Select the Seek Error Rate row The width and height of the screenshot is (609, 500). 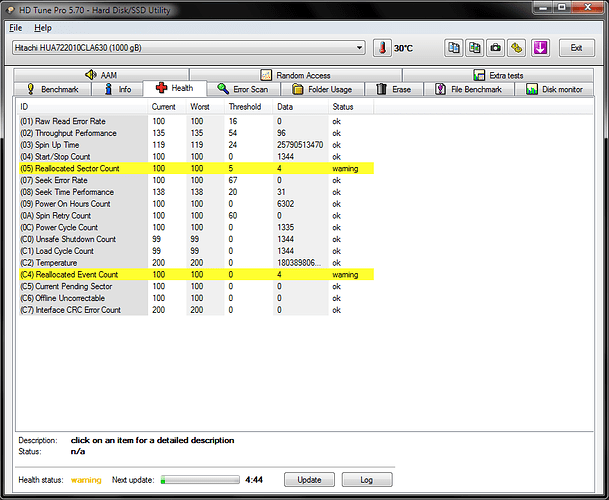pyautogui.click(x=196, y=180)
